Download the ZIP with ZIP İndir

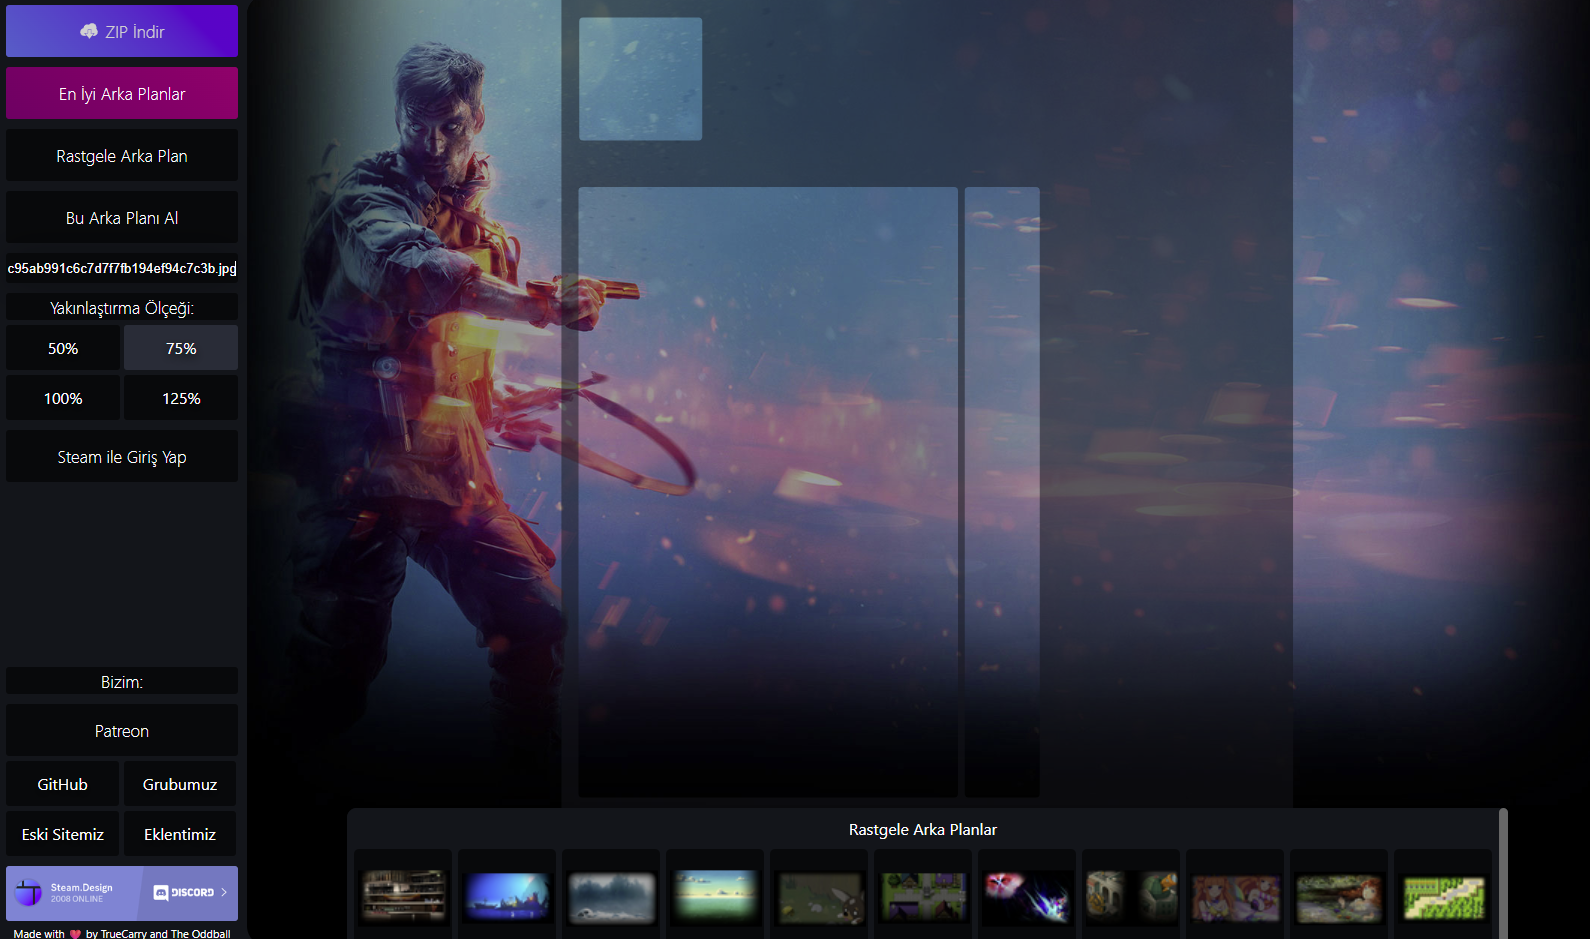click(122, 31)
